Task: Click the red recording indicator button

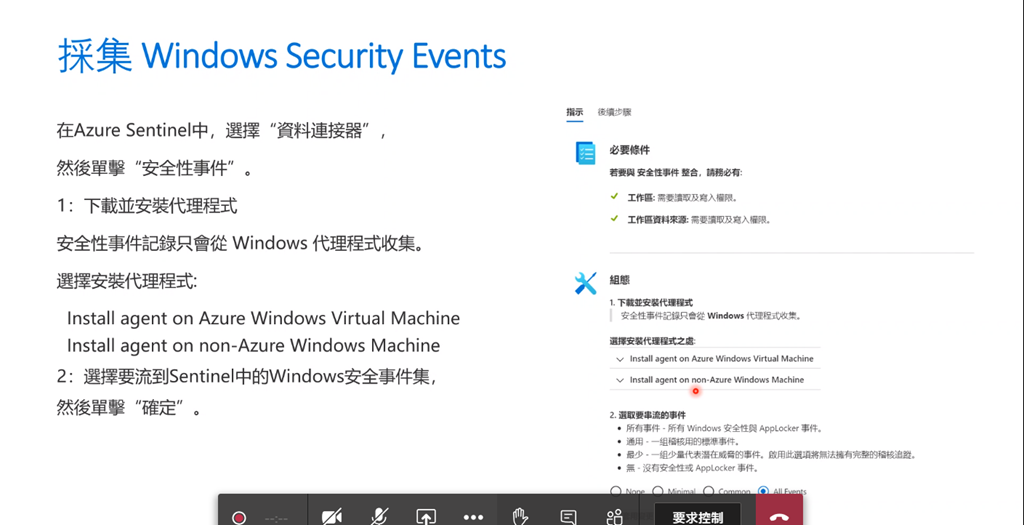Action: pos(240,518)
